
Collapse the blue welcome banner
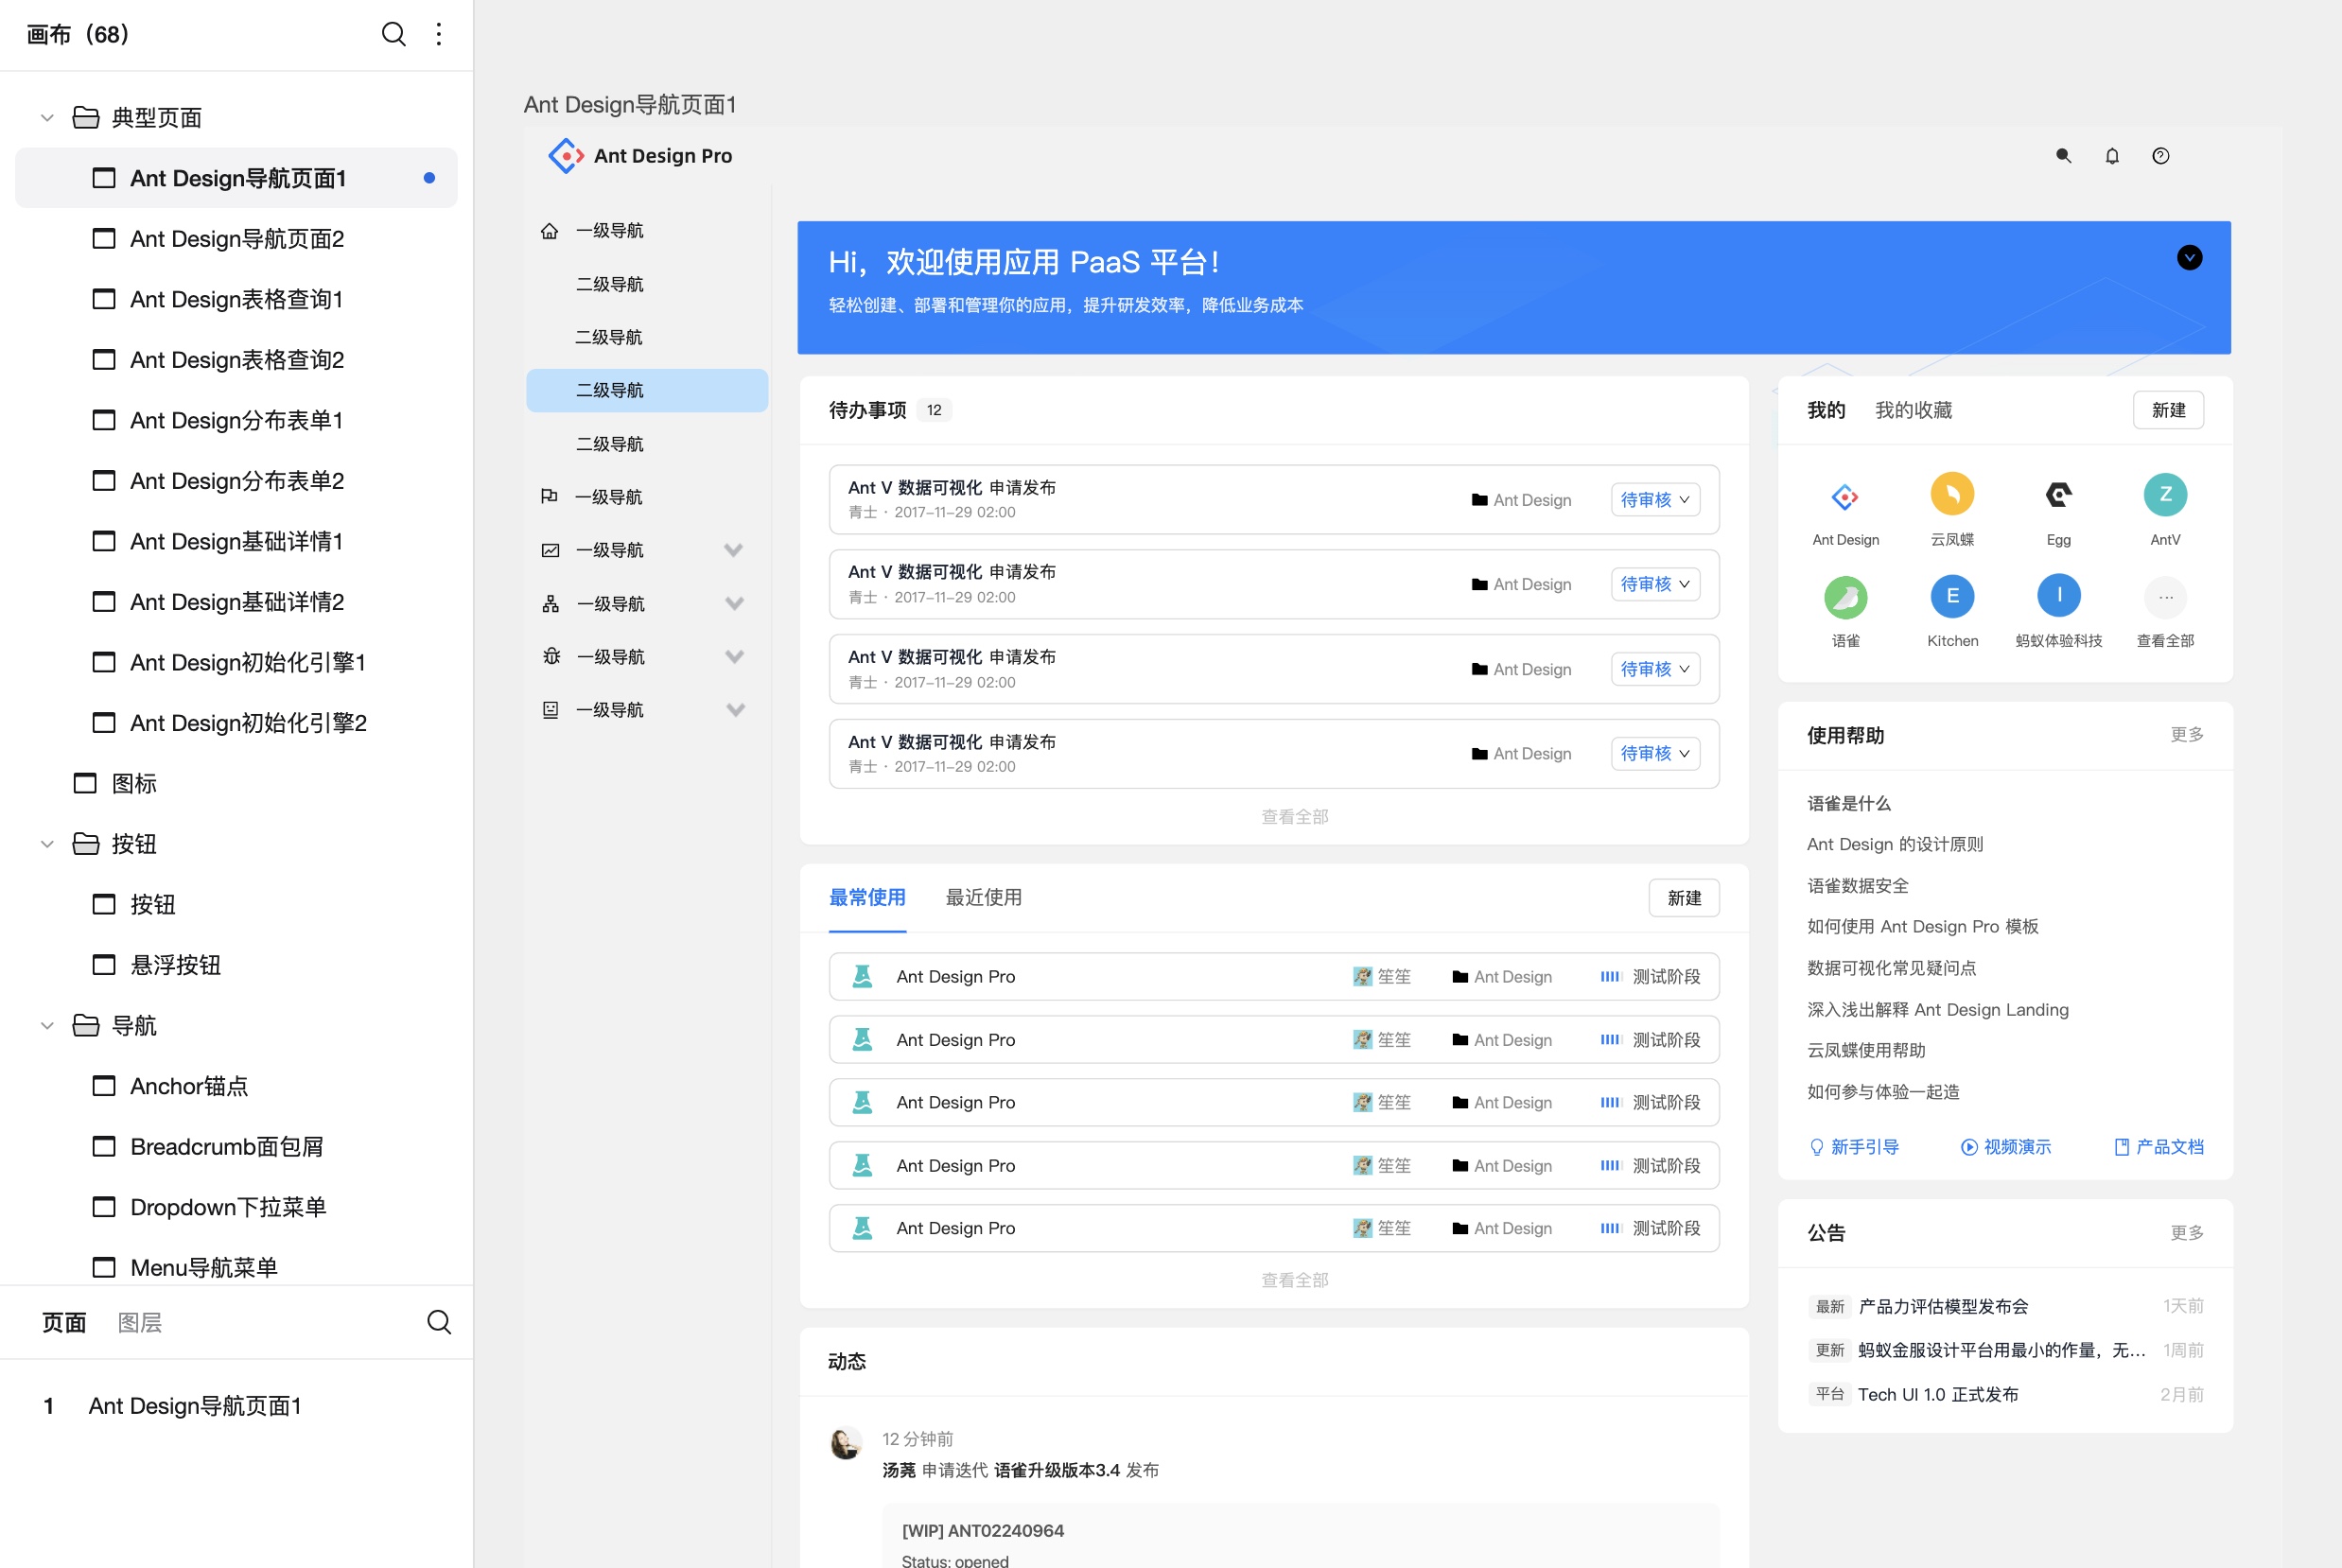point(2189,258)
